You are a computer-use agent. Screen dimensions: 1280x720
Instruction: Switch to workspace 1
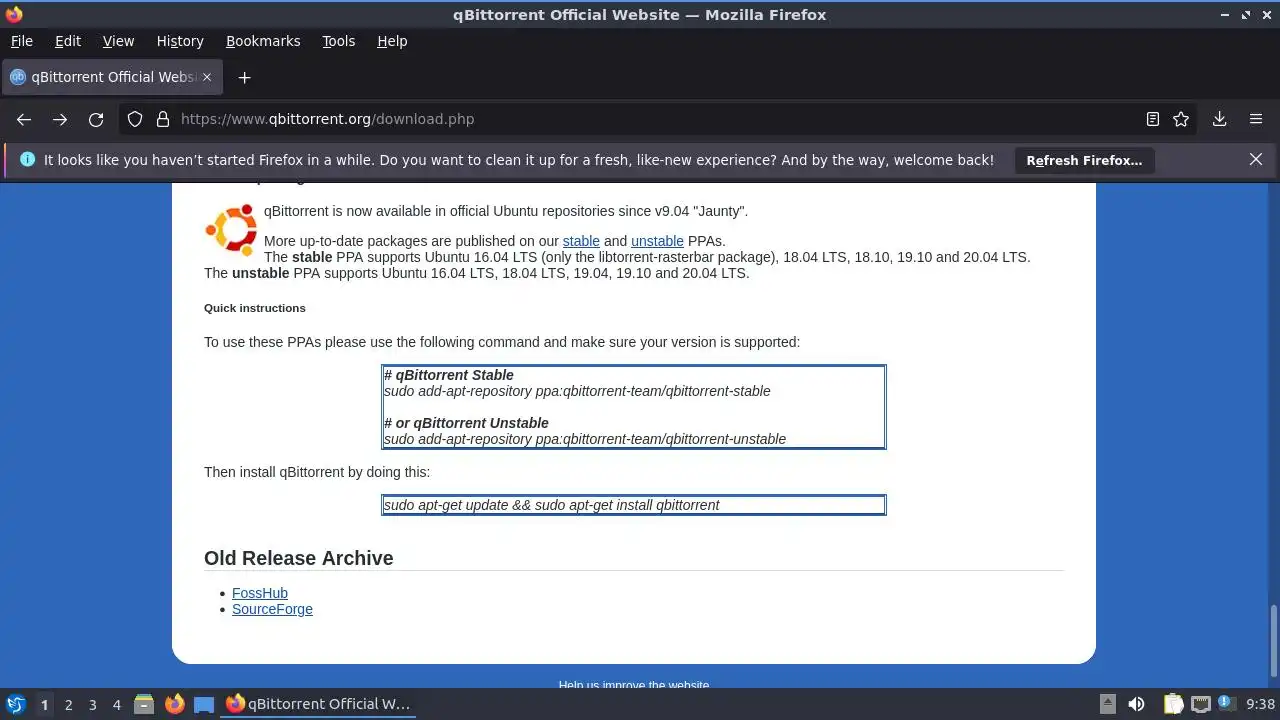click(x=44, y=705)
